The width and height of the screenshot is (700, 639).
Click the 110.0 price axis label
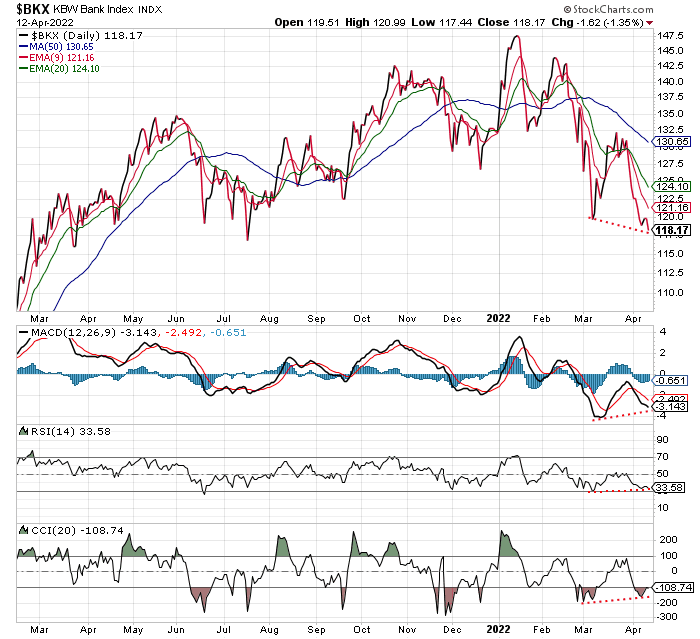[x=671, y=293]
